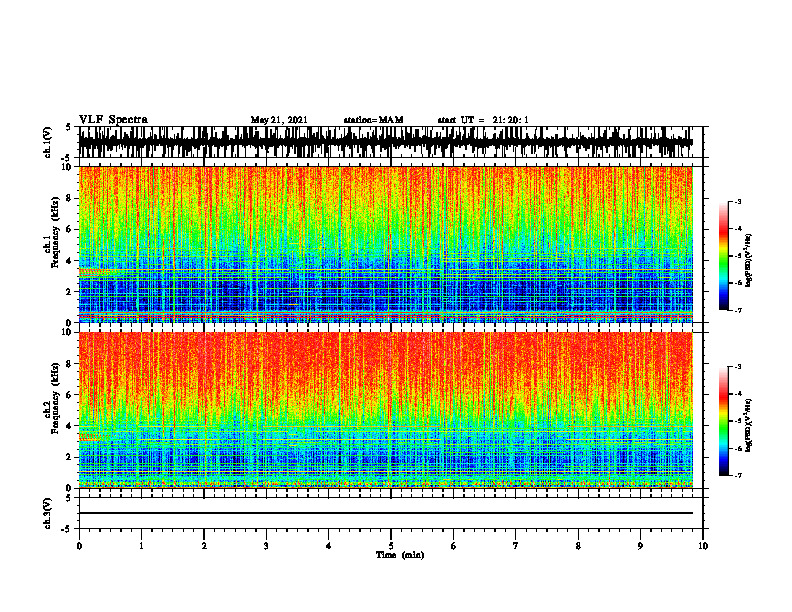The width and height of the screenshot is (792, 612).
Task: Click the "8" kHz tick on ch.1 axis
Action: pyautogui.click(x=69, y=198)
